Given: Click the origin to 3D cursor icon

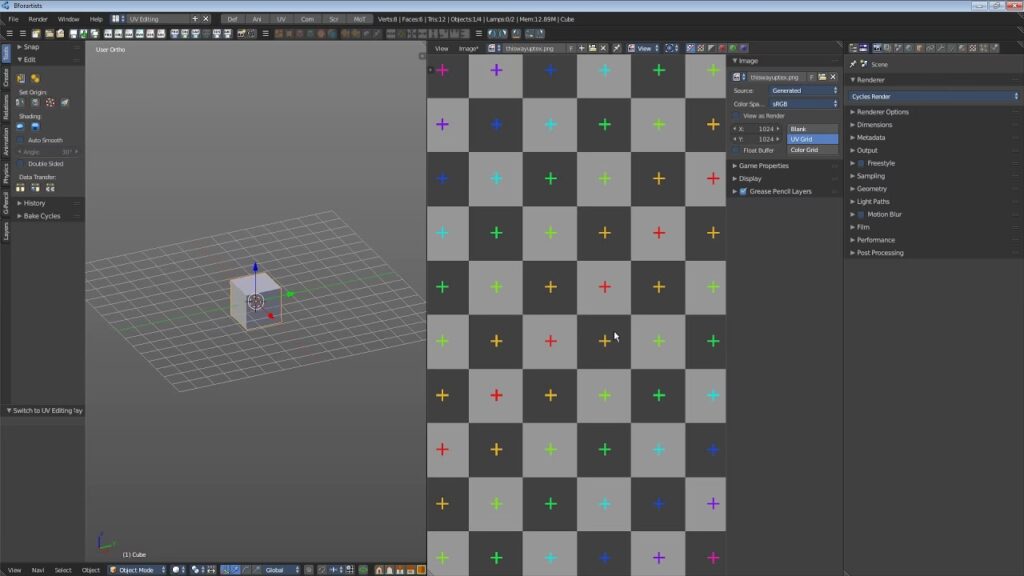Looking at the screenshot, I should tap(50, 103).
